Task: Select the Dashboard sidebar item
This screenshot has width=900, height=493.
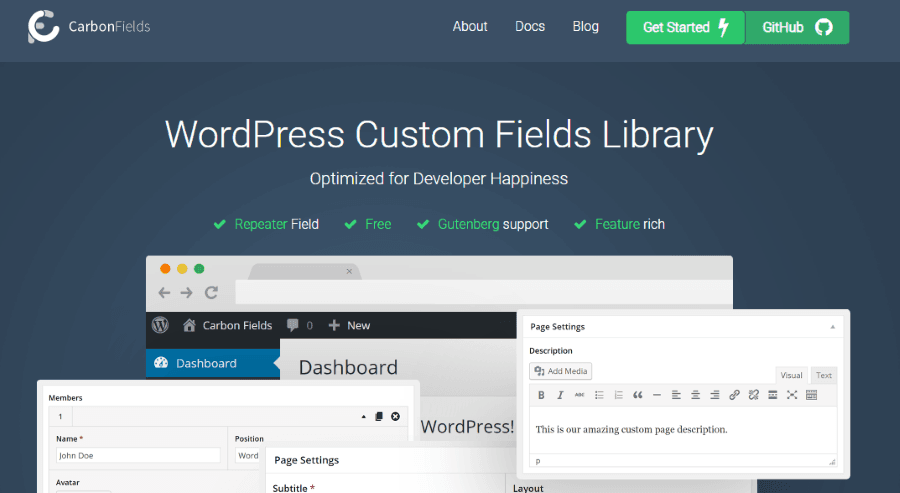Action: pos(213,363)
